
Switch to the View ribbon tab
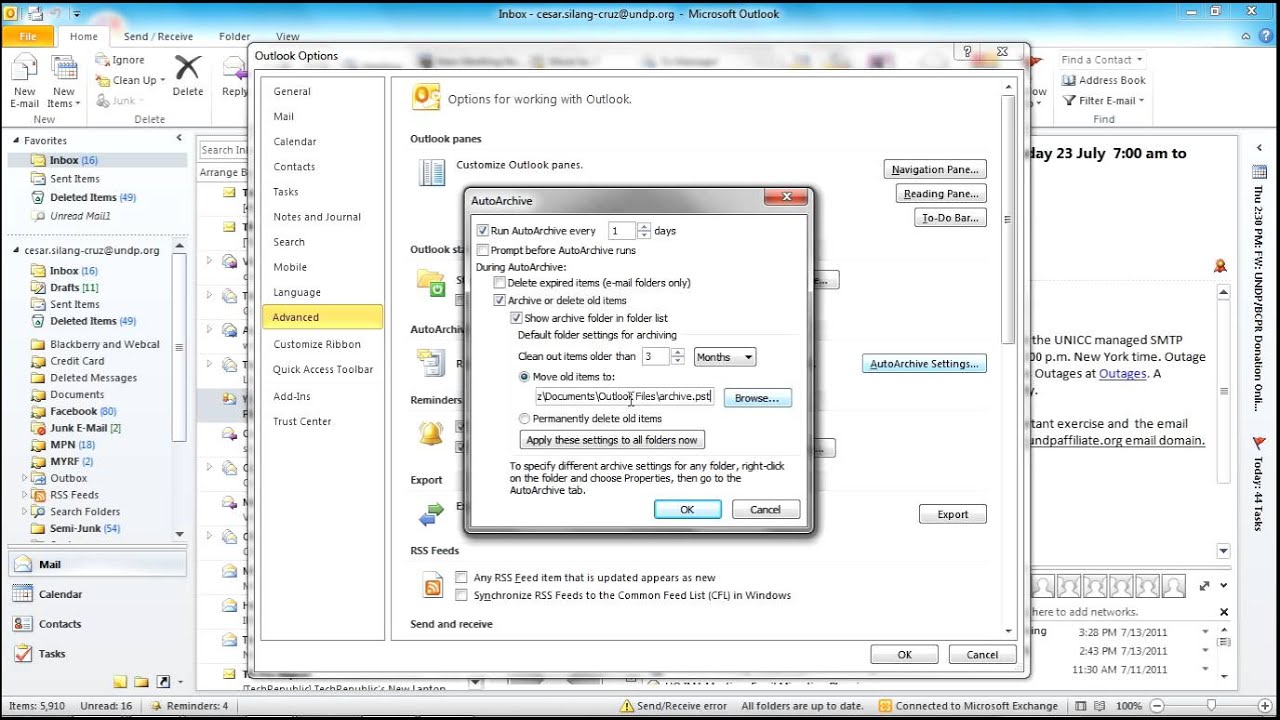(288, 37)
